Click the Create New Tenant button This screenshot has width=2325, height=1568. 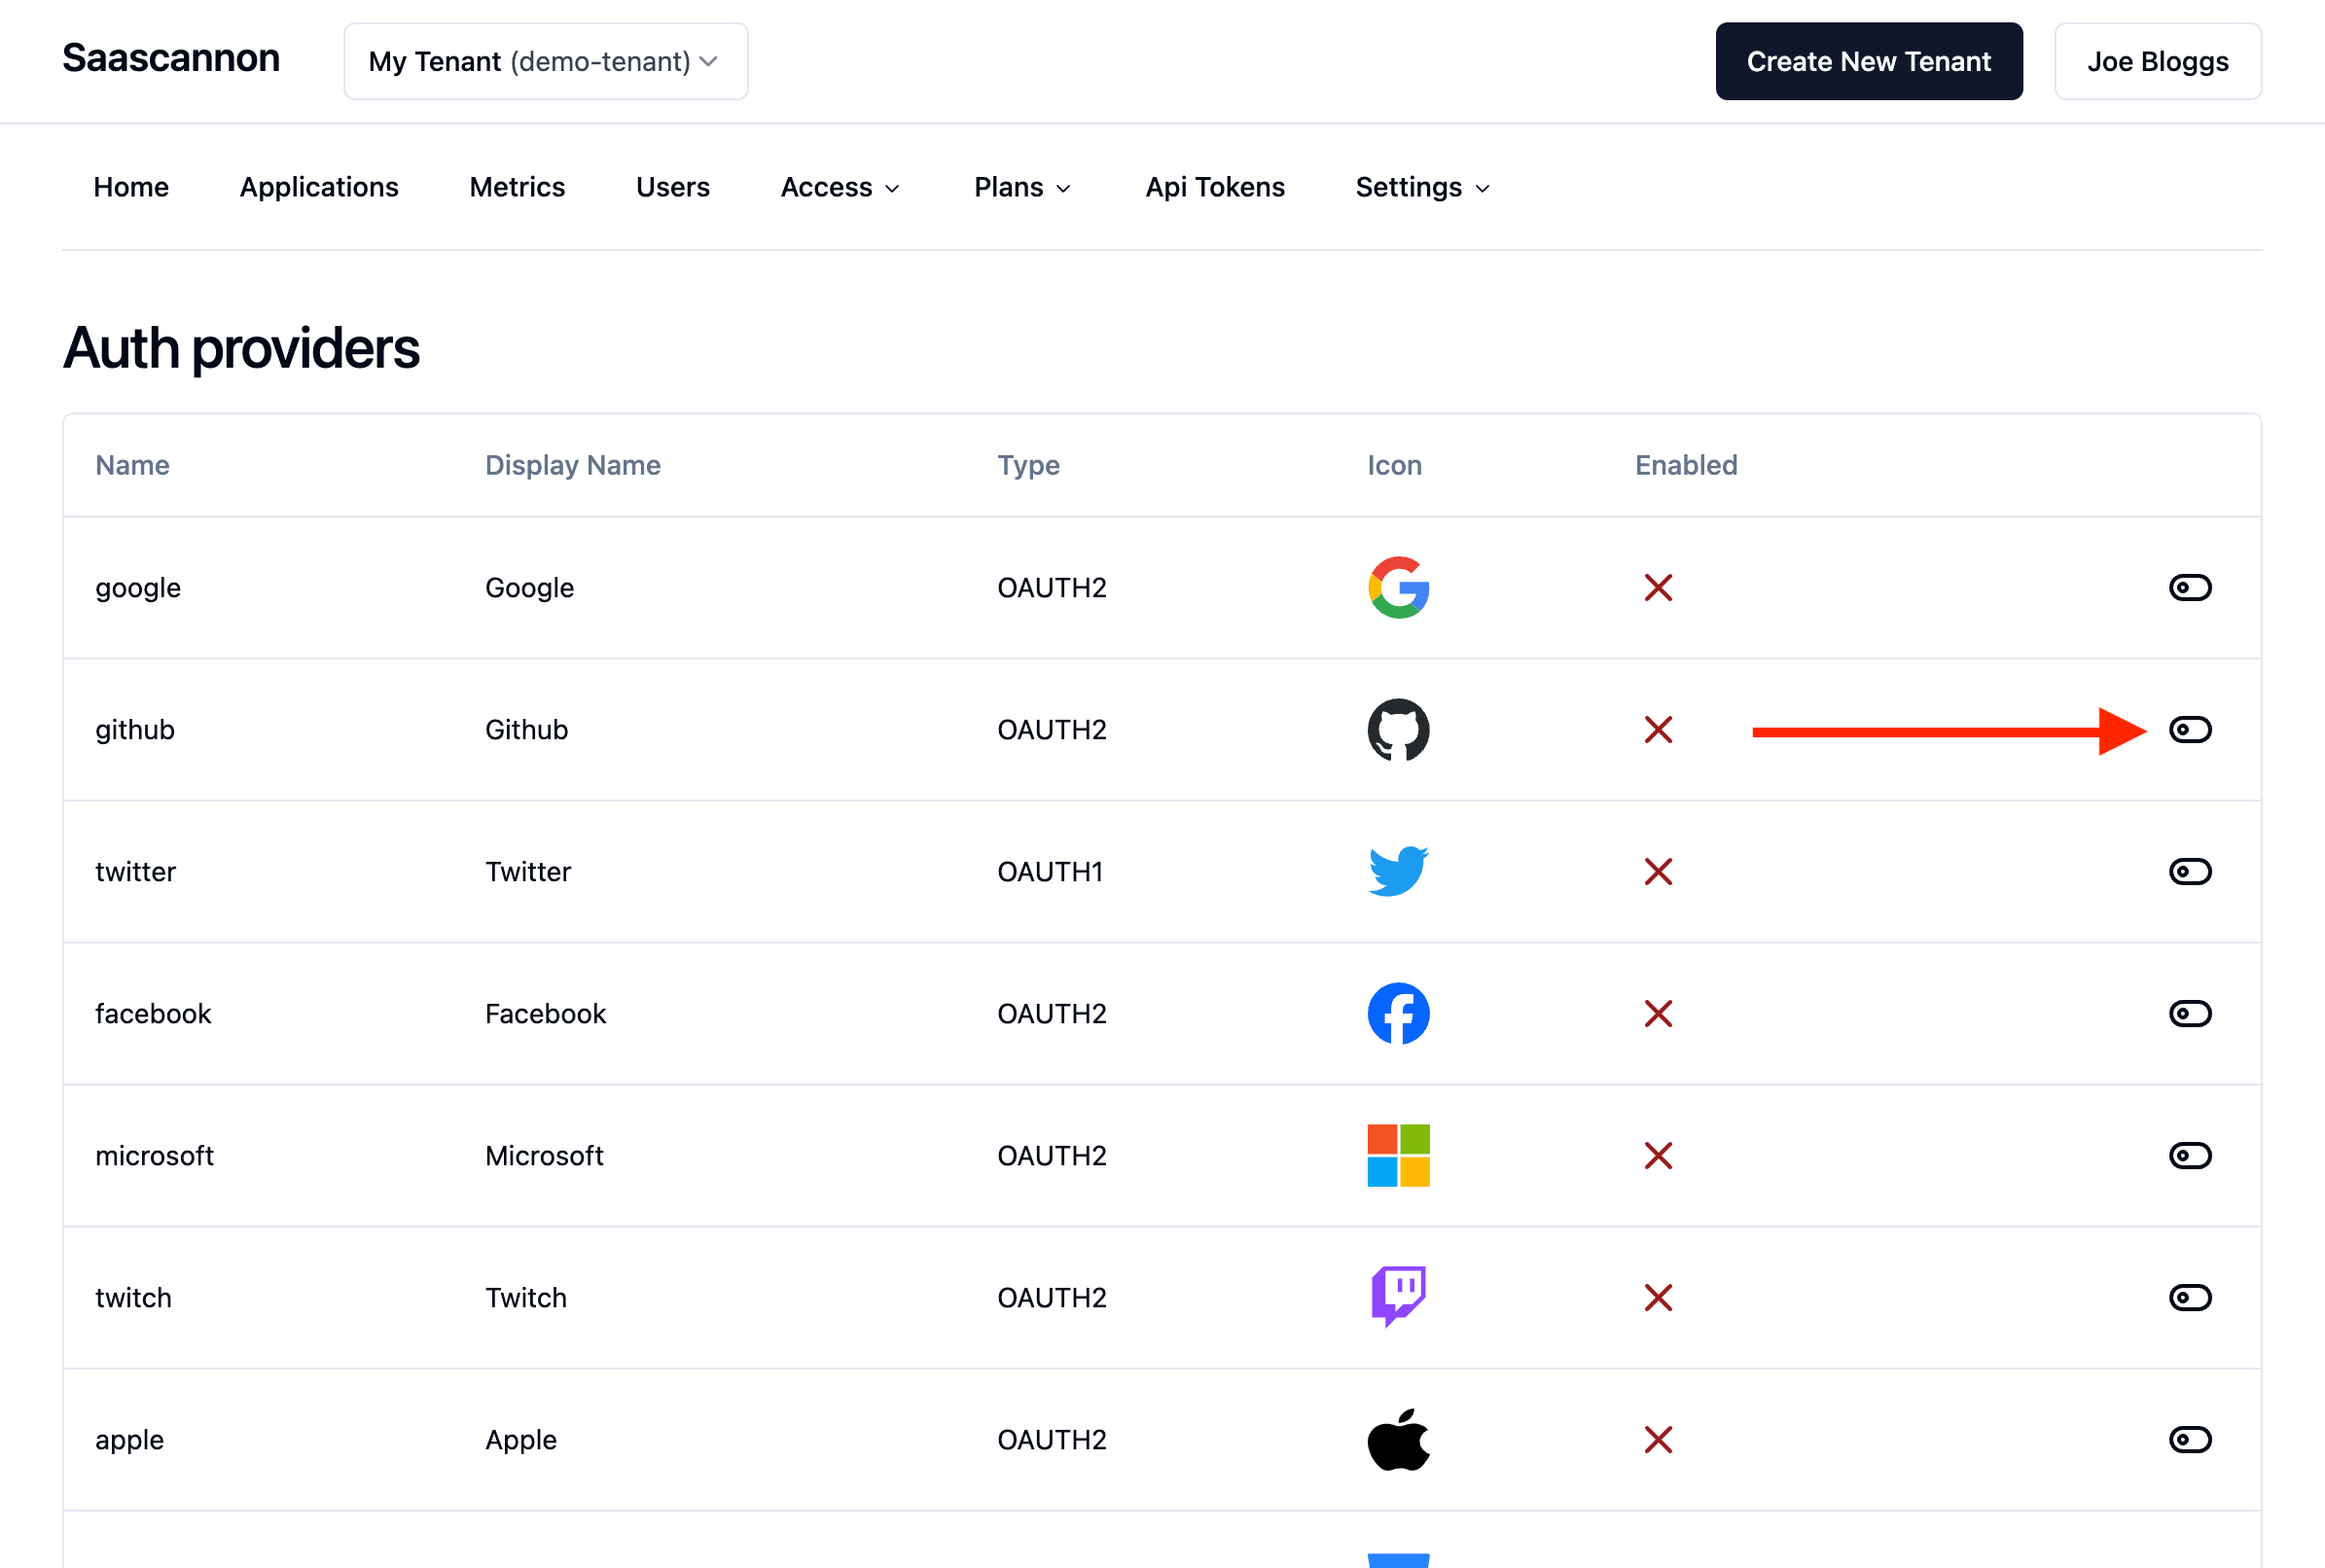click(x=1869, y=61)
